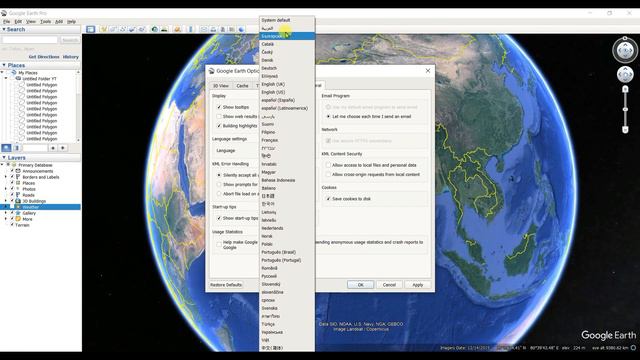
Task: Expand the Borders and Labels layer
Action: coord(6,177)
